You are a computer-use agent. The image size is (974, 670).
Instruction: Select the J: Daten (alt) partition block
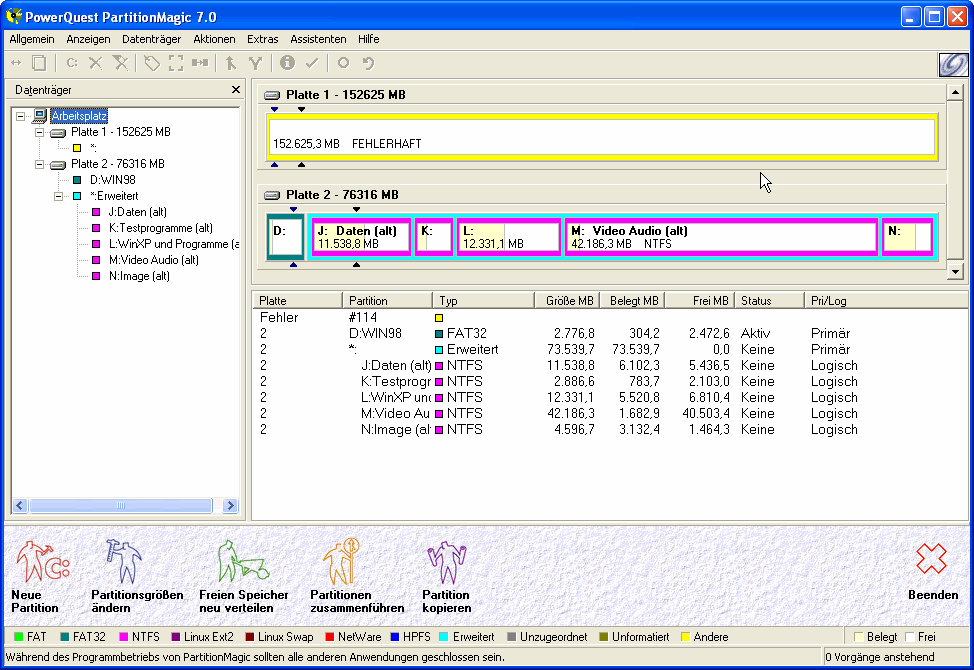click(361, 237)
